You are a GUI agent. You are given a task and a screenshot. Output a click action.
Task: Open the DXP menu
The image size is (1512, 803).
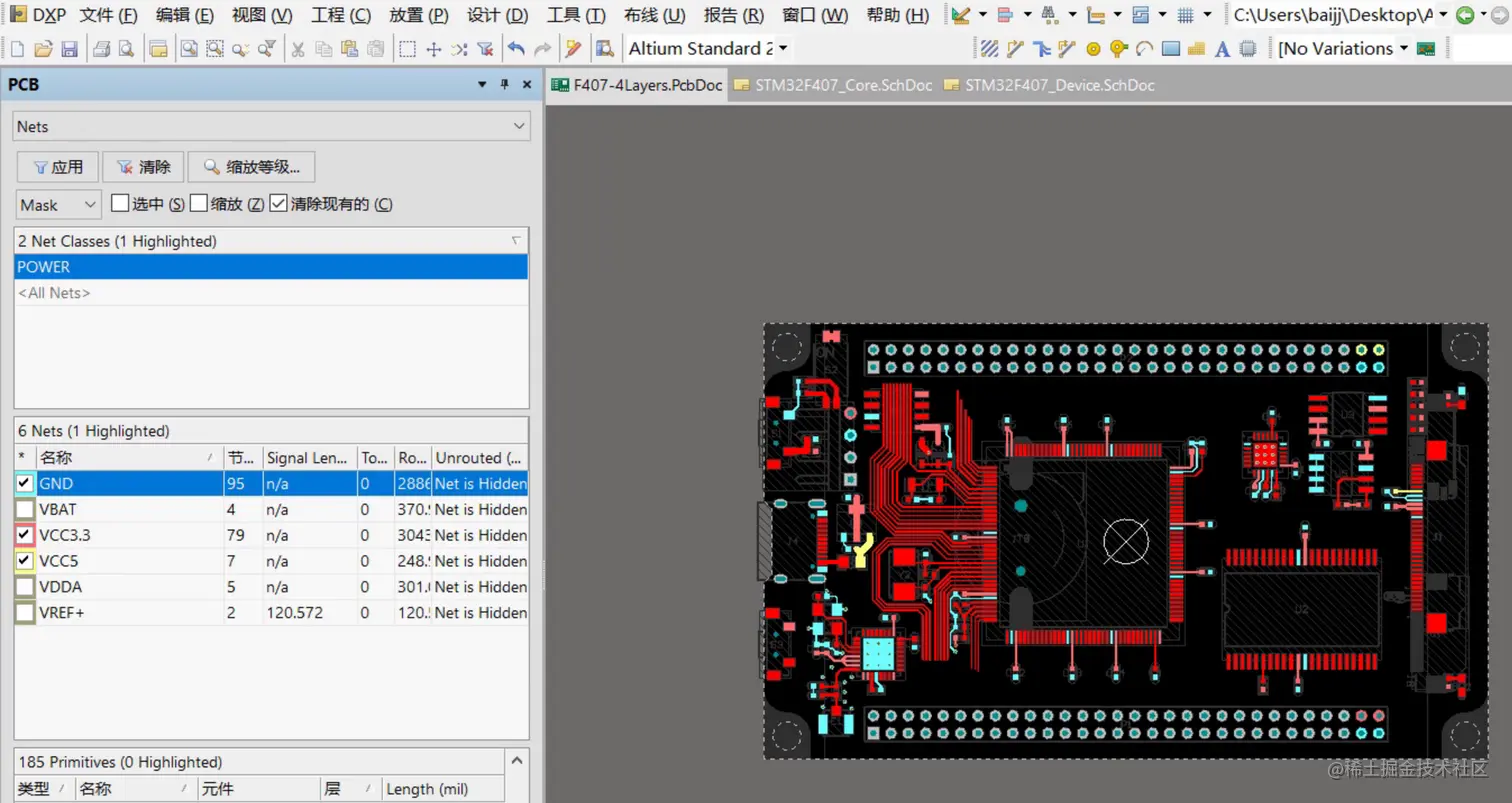[x=37, y=15]
